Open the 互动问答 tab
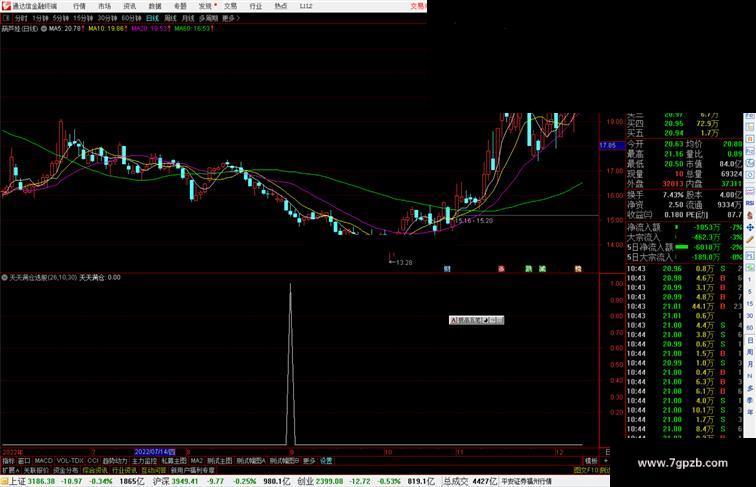The width and height of the screenshot is (756, 487). tap(154, 470)
